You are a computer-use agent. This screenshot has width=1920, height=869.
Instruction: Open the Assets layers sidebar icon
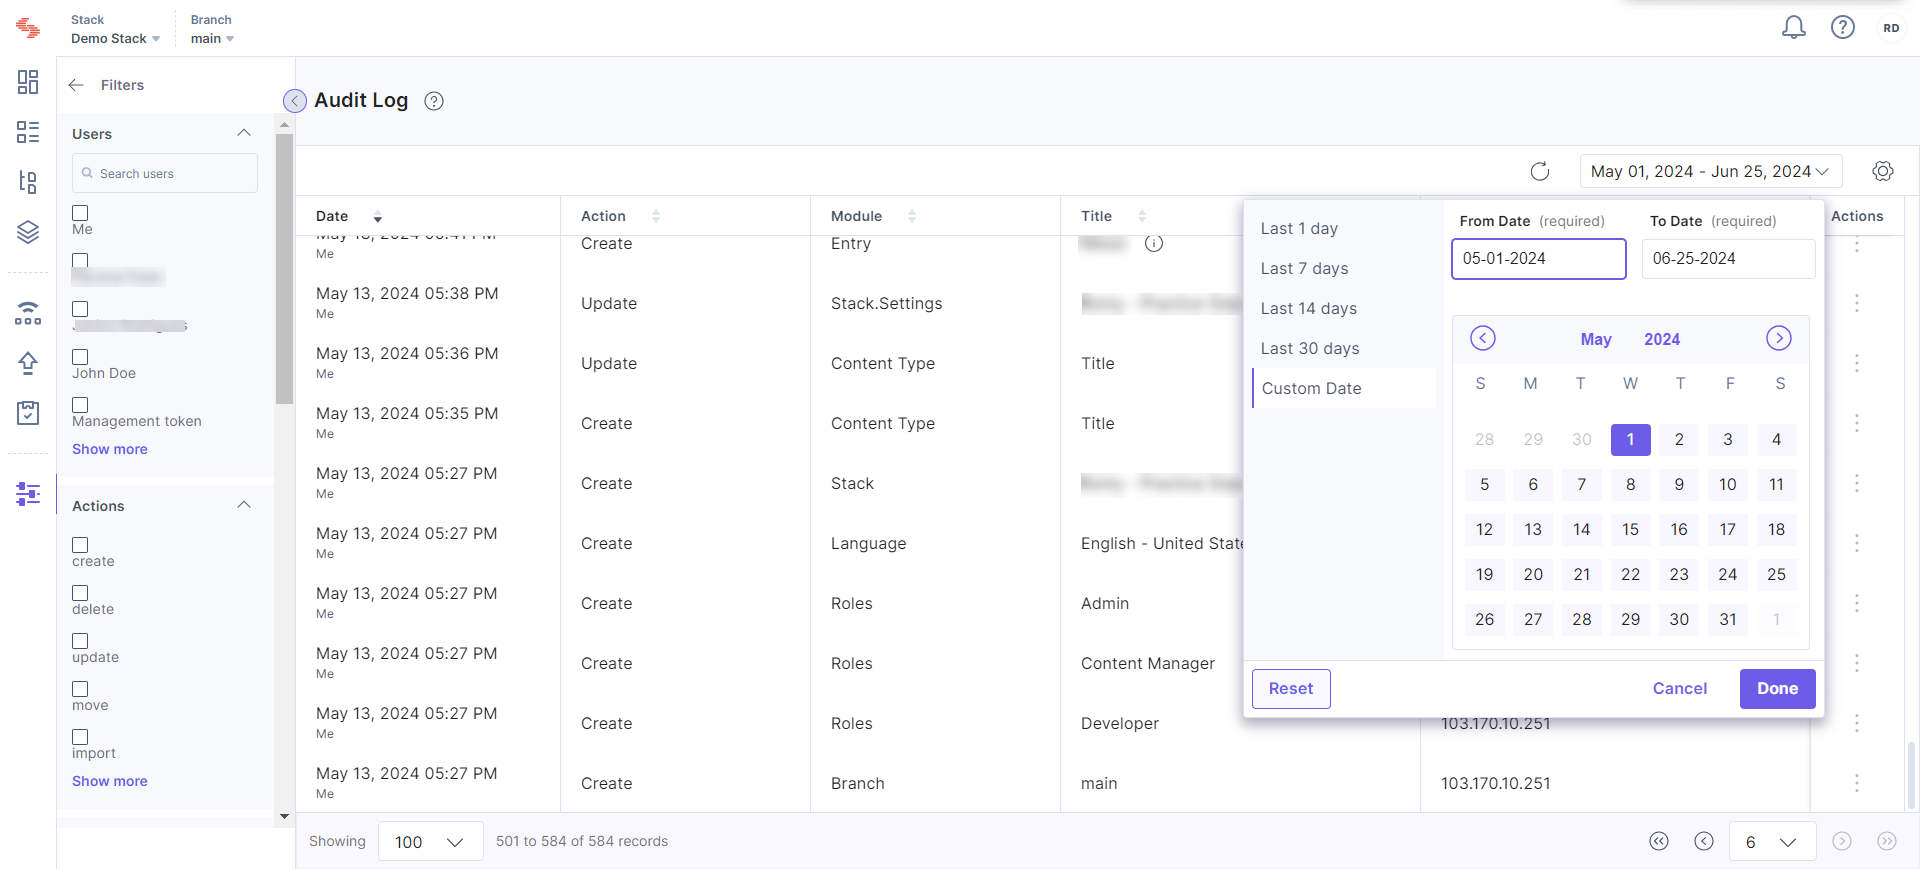tap(28, 232)
